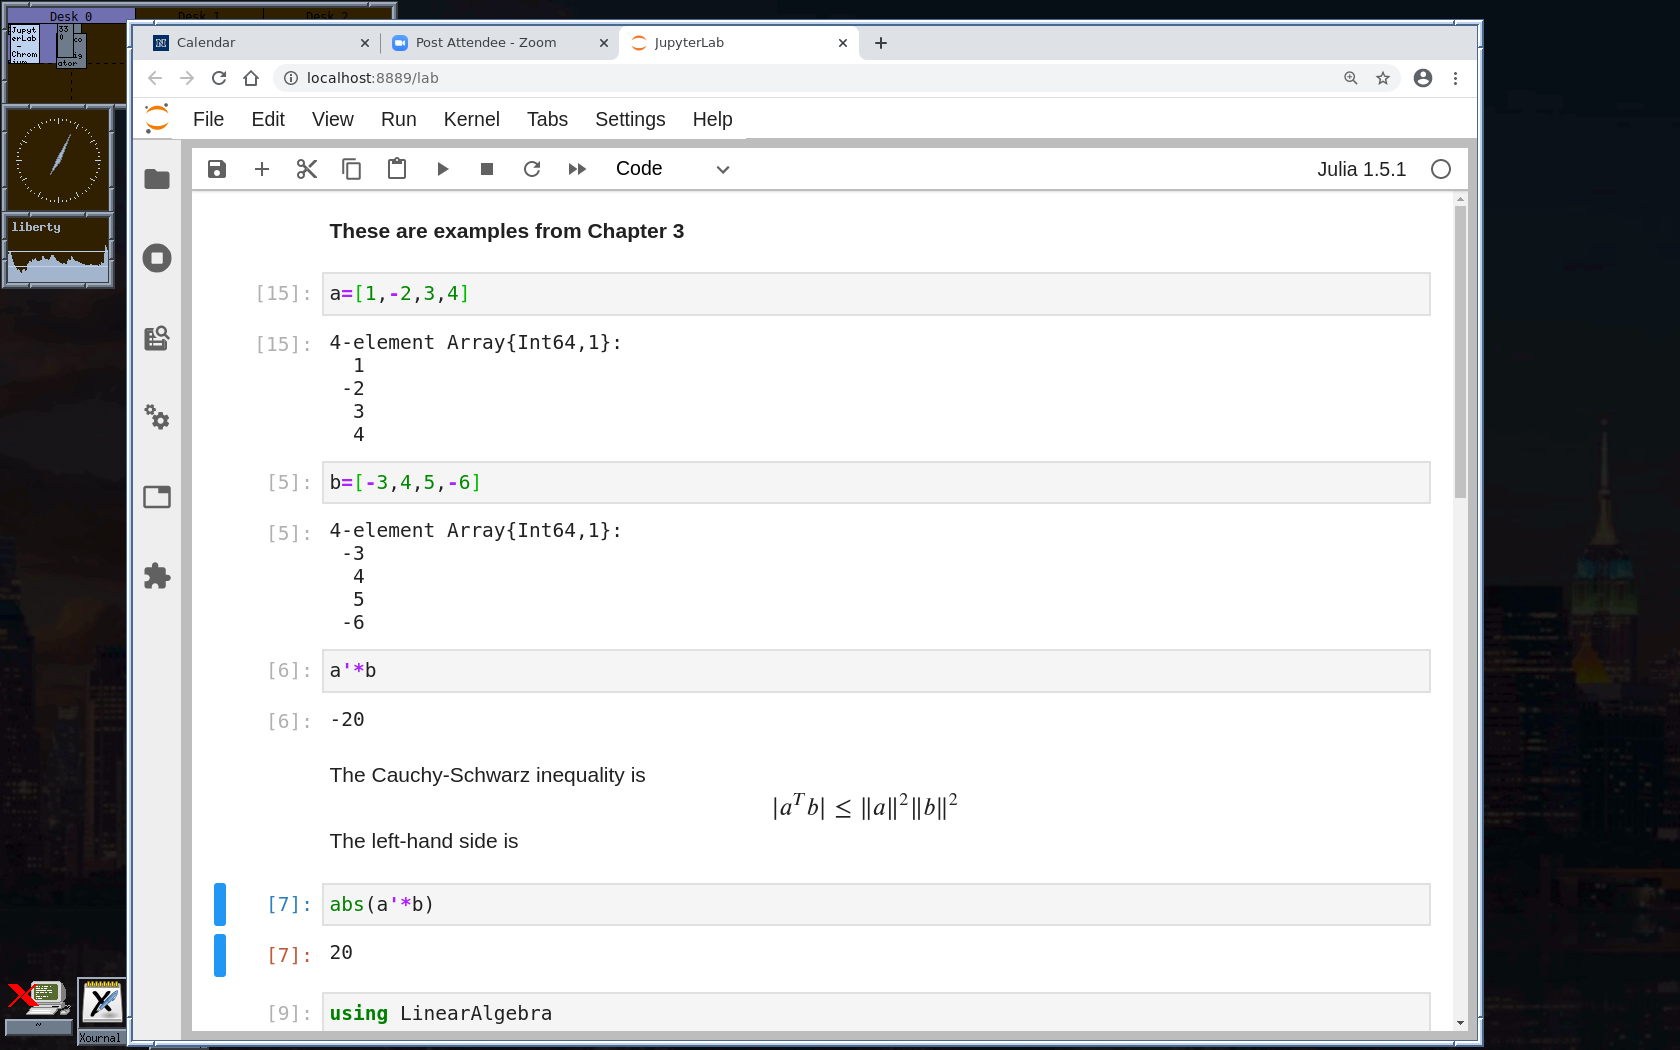This screenshot has width=1680, height=1050.
Task: Click the Julia 1.5.1 kernel name
Action: (1361, 169)
